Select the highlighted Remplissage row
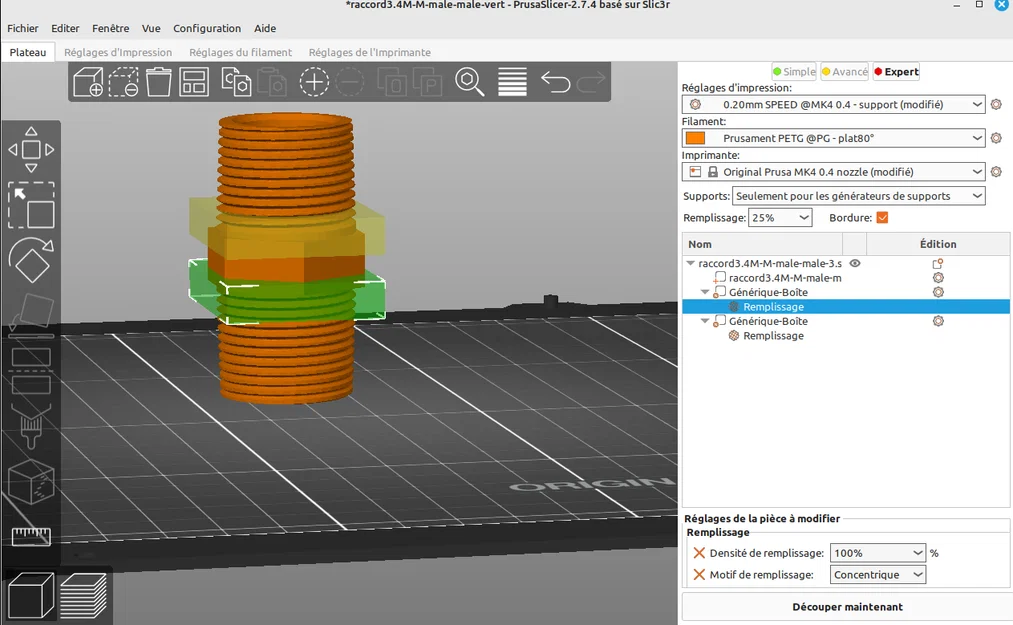The width and height of the screenshot is (1013, 625). (846, 306)
